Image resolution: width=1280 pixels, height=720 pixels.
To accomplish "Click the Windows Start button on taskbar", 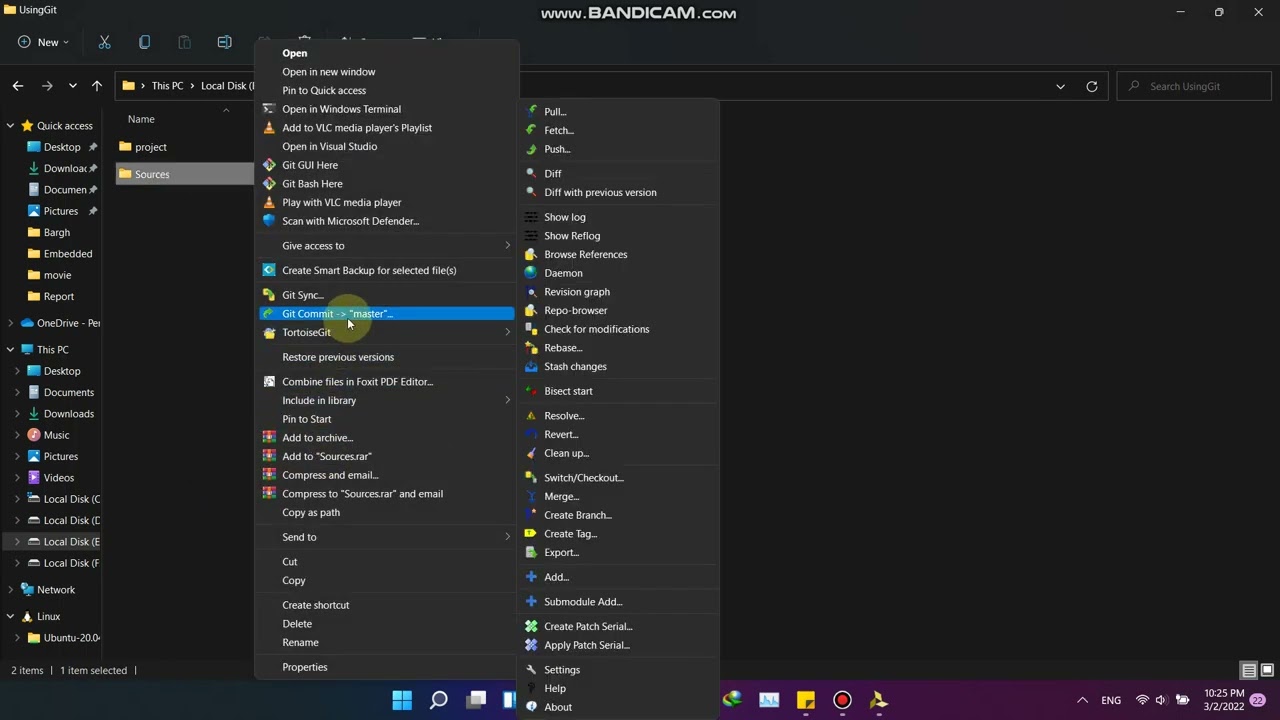I will coord(402,700).
